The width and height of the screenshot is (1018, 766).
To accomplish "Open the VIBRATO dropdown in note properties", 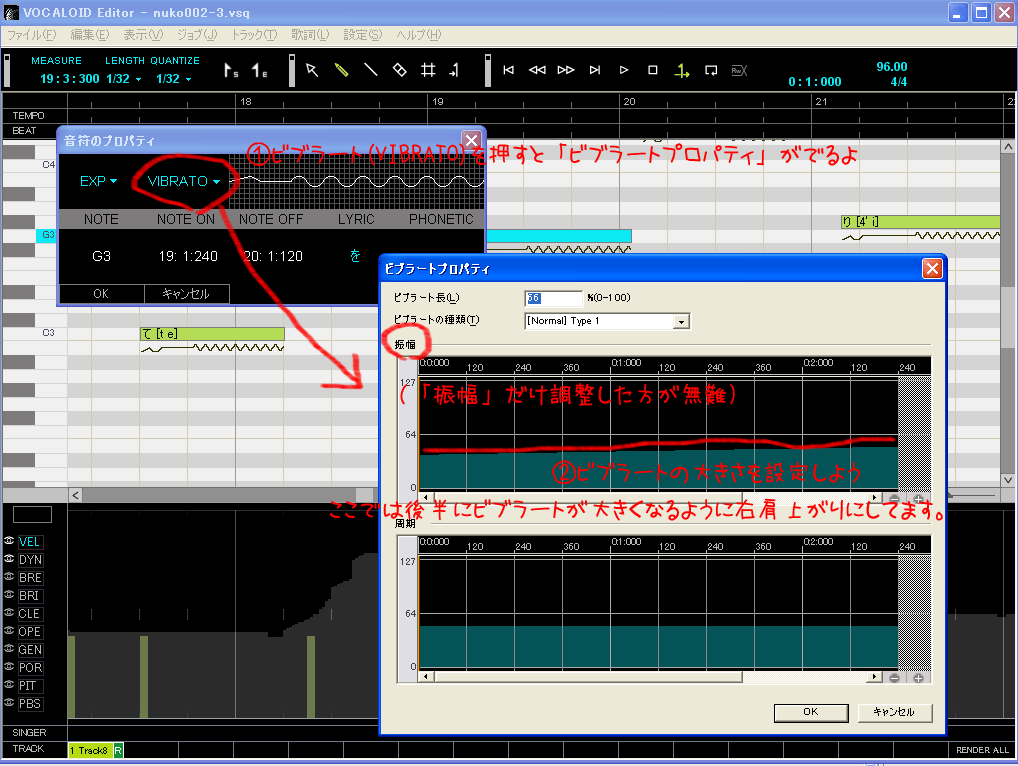I will pyautogui.click(x=184, y=181).
